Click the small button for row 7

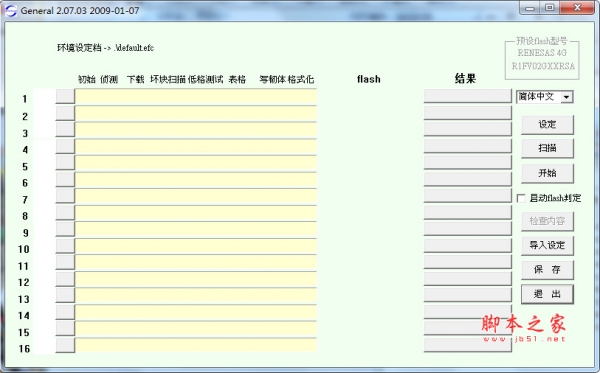point(65,196)
